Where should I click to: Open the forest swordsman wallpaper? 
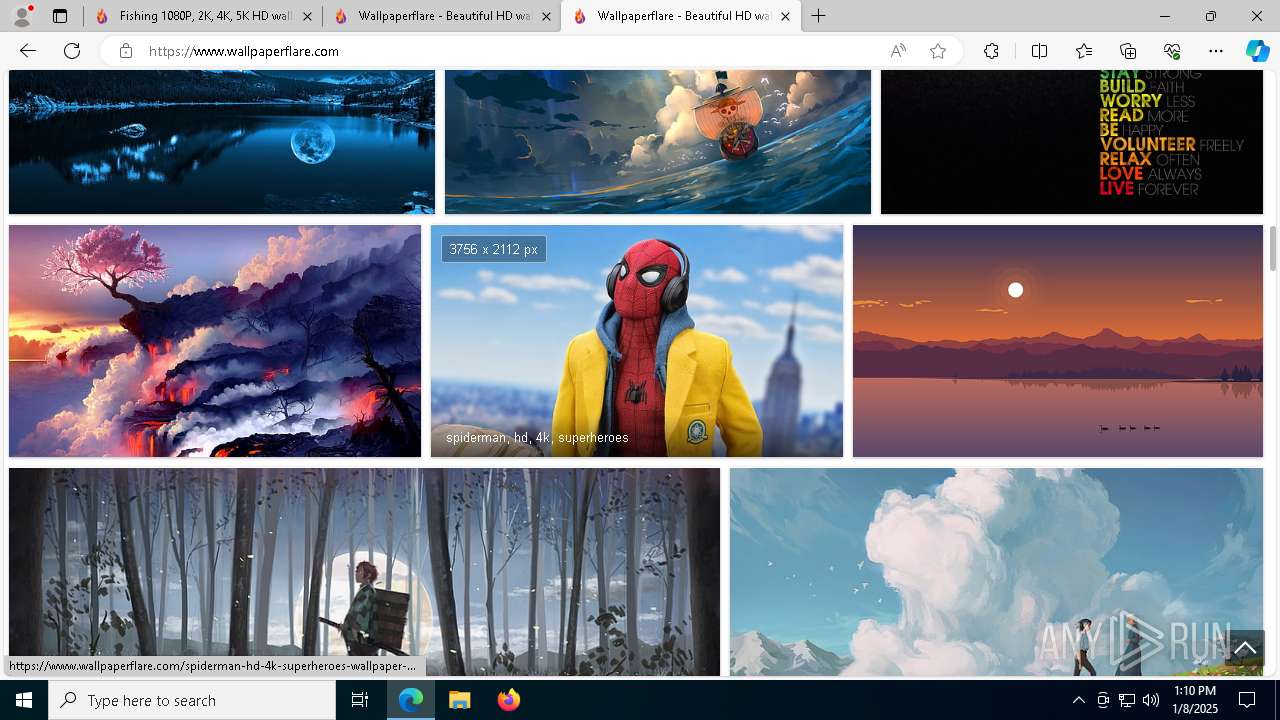[364, 572]
